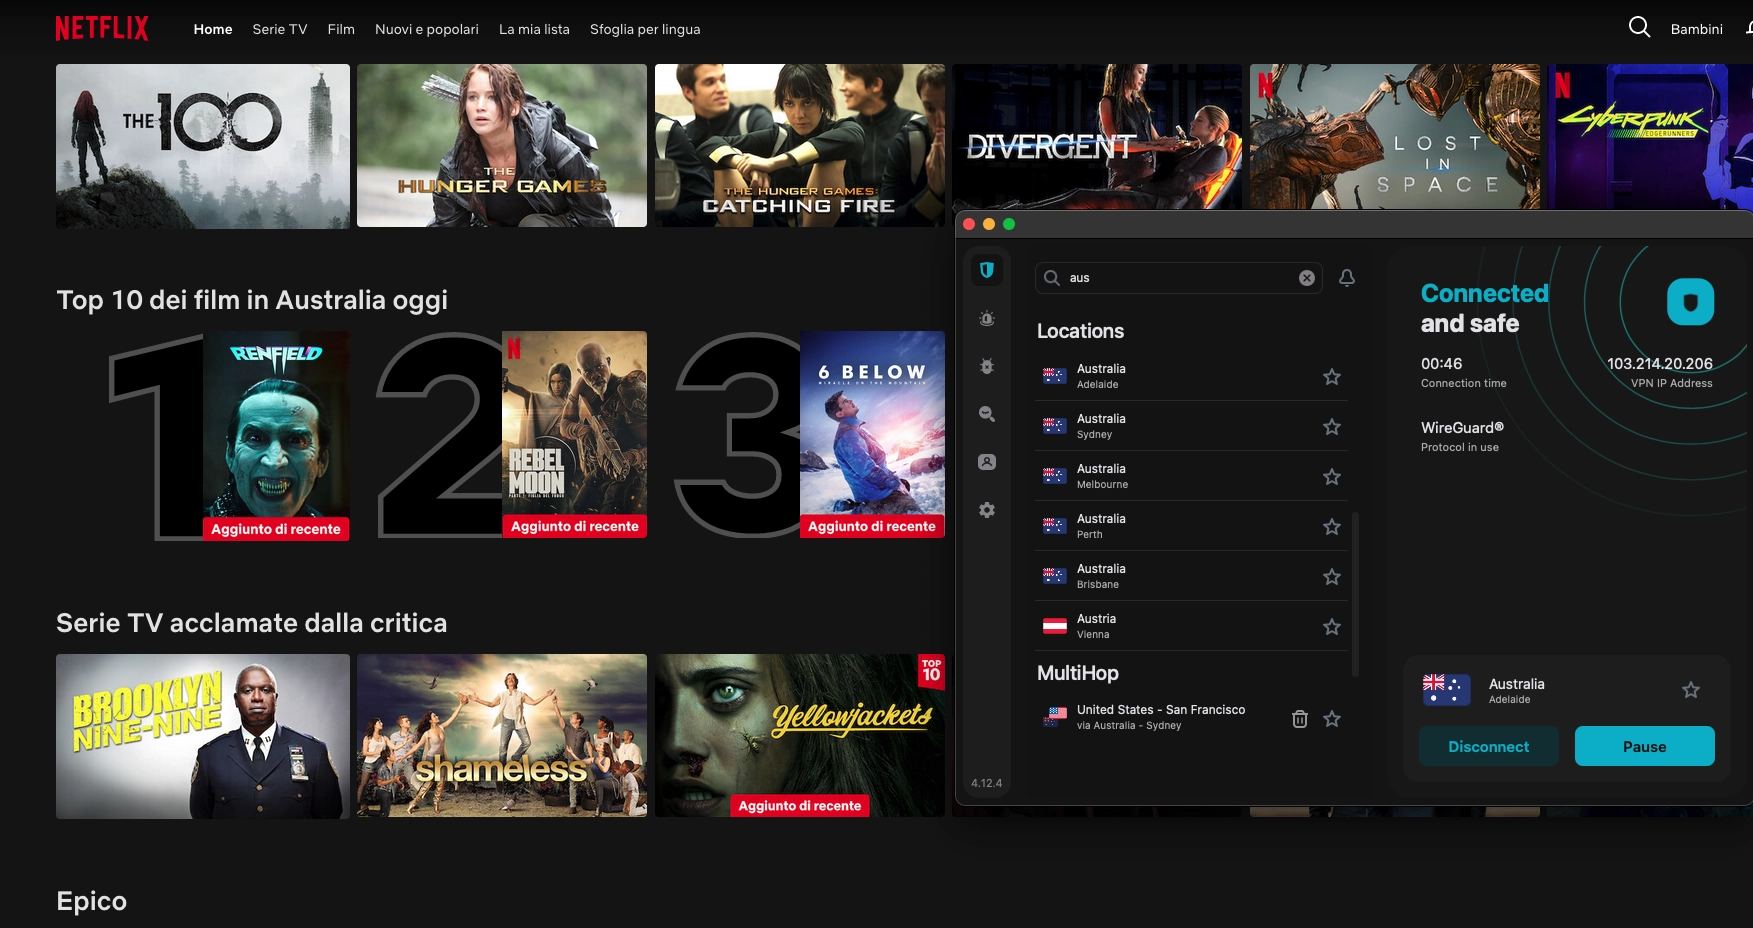
Task: Open the Brooklyn Nine-Nine thumbnail
Action: pyautogui.click(x=203, y=736)
